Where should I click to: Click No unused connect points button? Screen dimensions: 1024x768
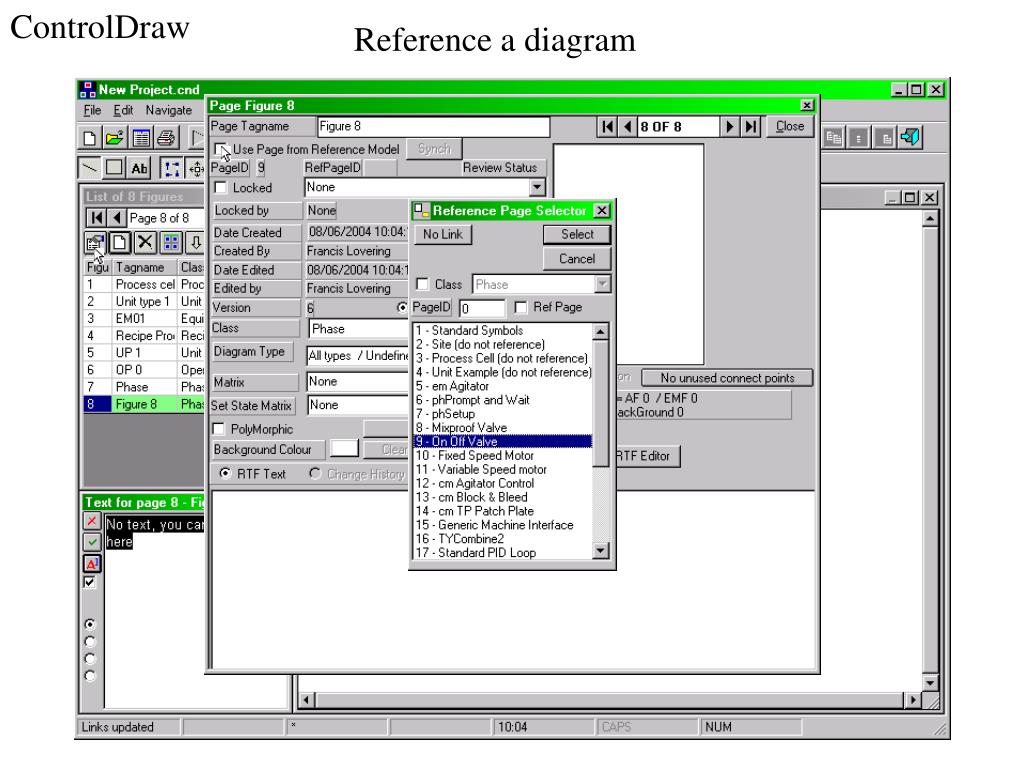coord(727,378)
